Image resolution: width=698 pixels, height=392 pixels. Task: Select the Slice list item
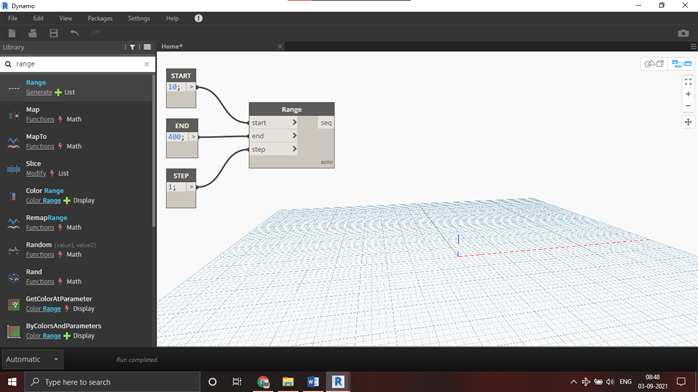[77, 169]
